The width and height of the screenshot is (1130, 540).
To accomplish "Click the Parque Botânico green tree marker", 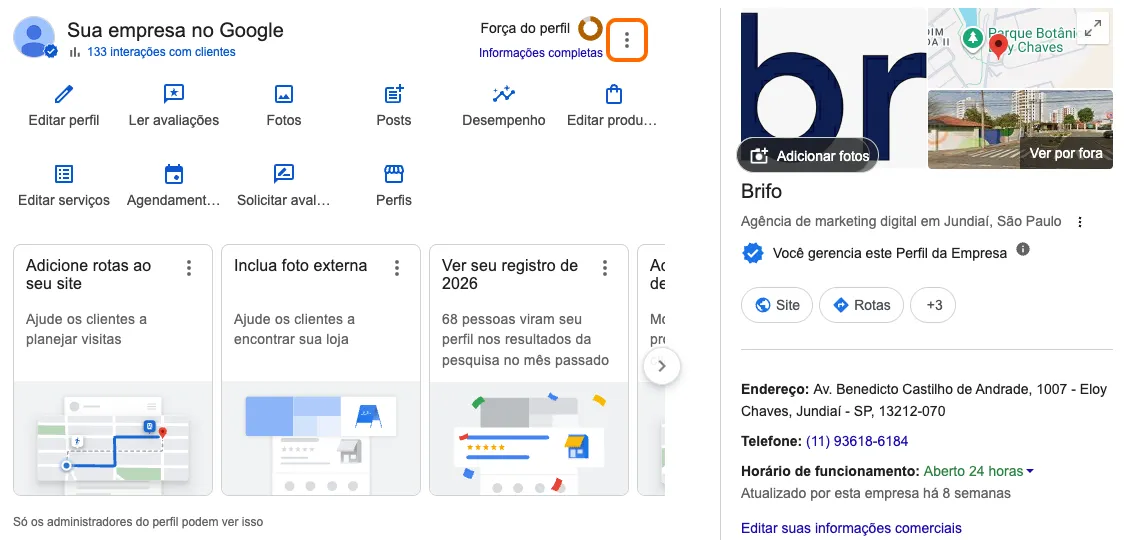I will [x=973, y=37].
